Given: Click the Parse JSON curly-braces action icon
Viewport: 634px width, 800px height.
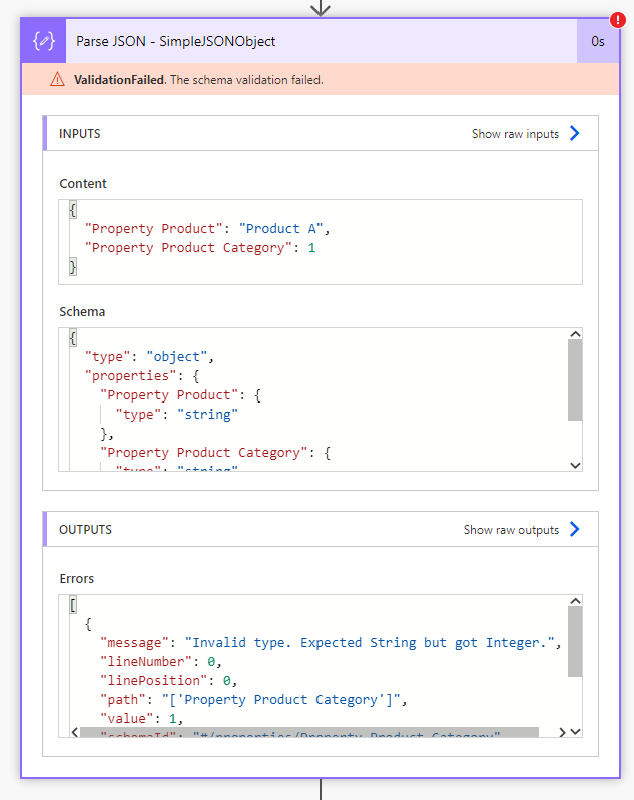Looking at the screenshot, I should pos(42,41).
